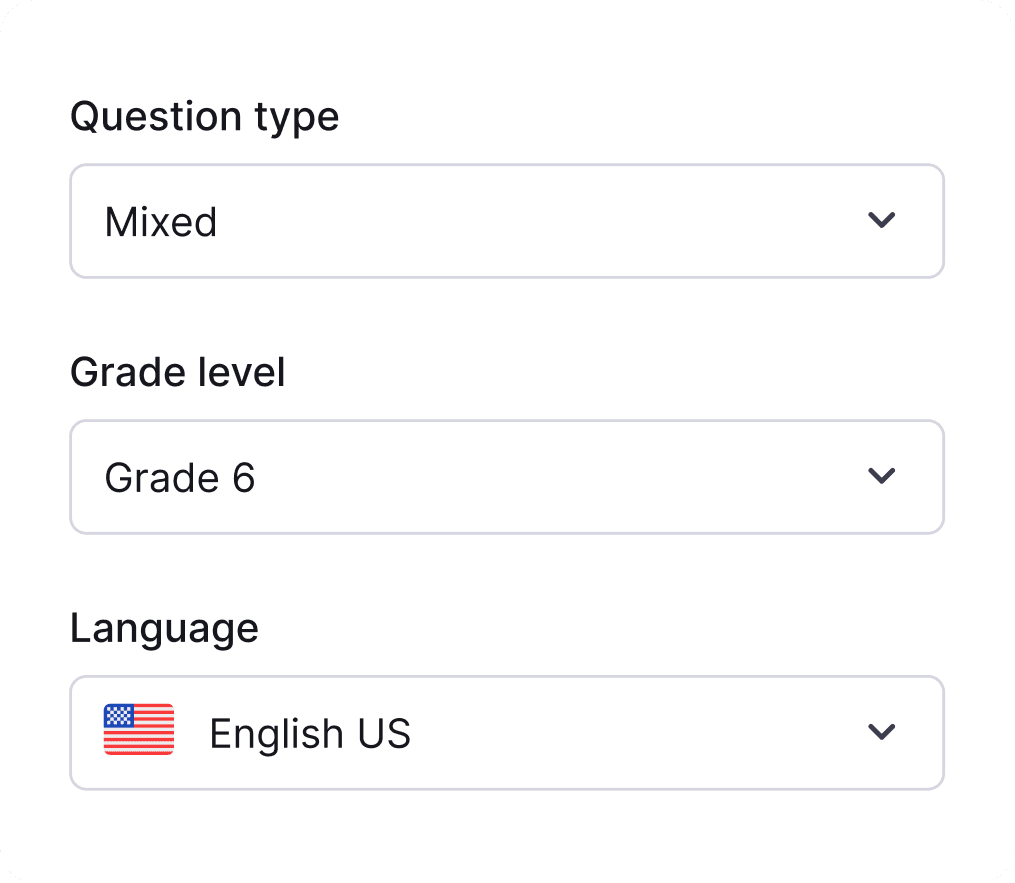Click the "Grade 6" selected value text

point(180,478)
